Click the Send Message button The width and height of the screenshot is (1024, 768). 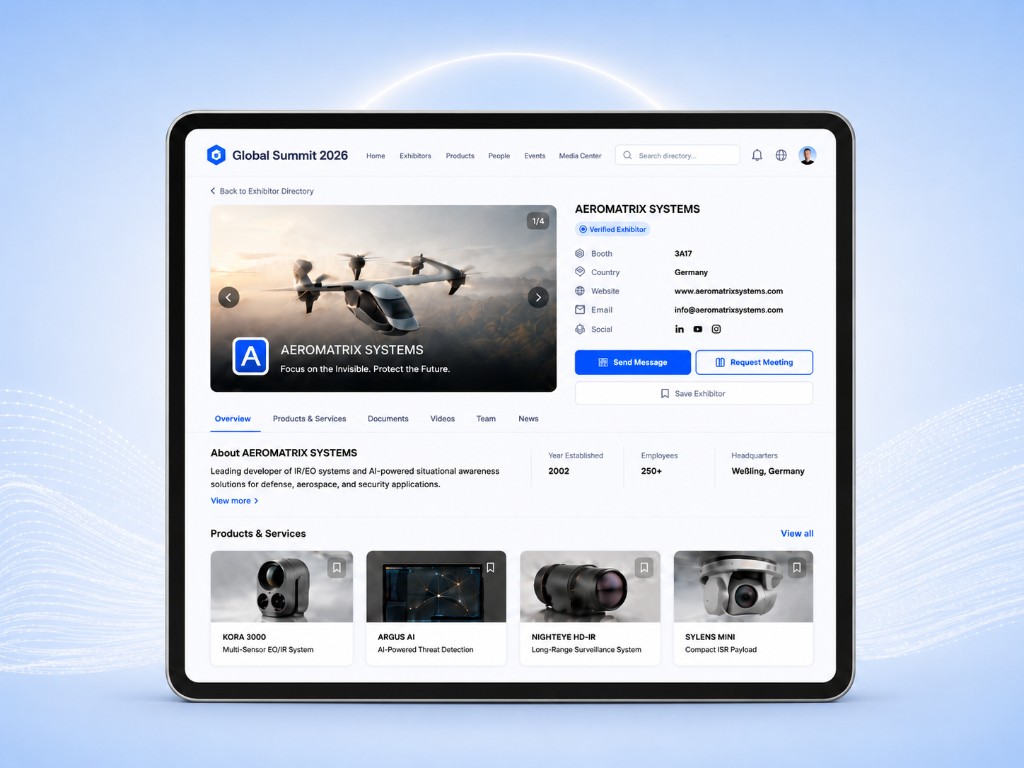pyautogui.click(x=633, y=362)
